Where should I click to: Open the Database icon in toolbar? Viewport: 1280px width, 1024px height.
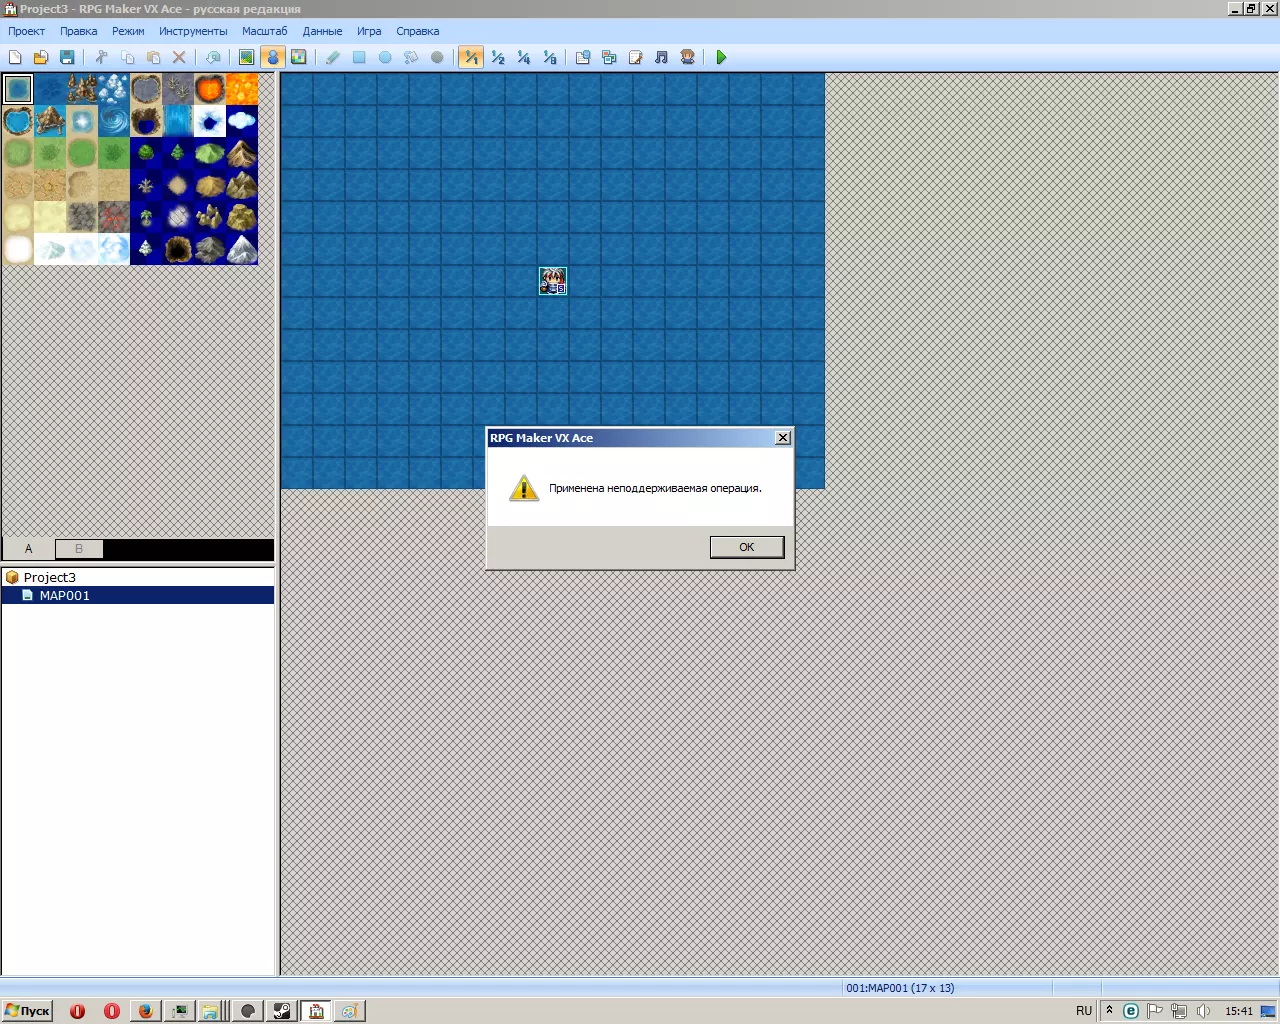click(x=583, y=57)
